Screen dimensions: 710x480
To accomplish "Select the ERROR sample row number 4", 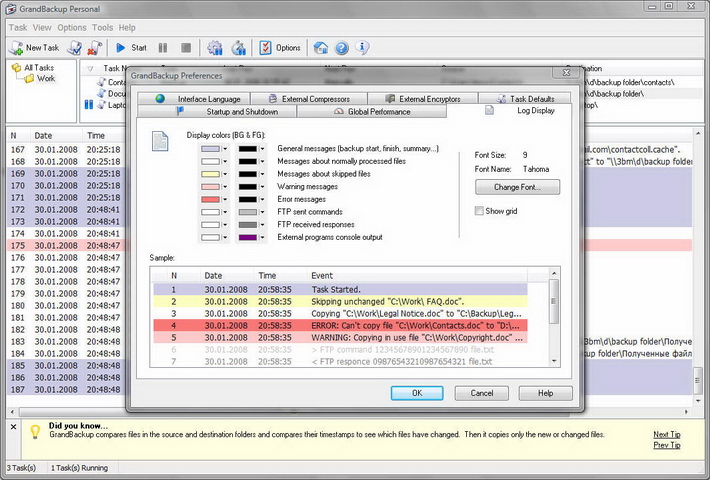I will (340, 326).
